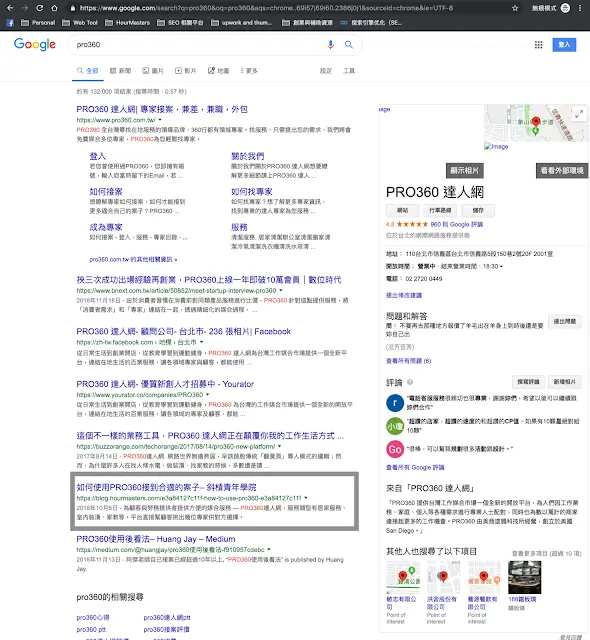Switch to the News tab
Viewport: 590px width, 640px height.
point(120,71)
